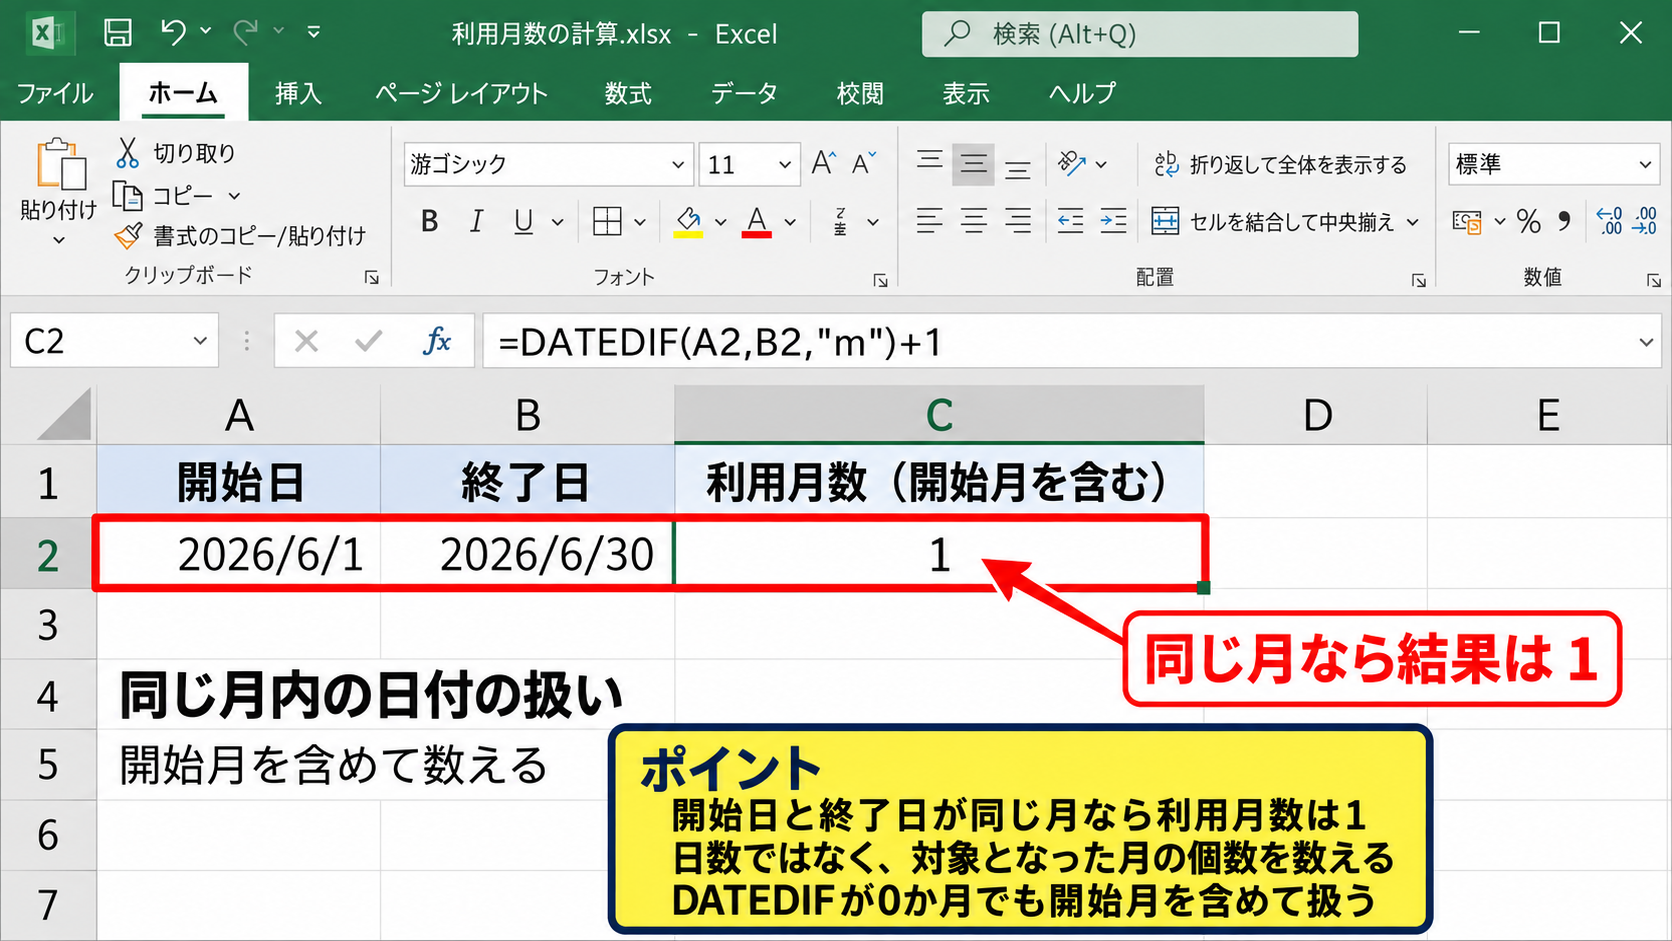Click the Paste clipboard icon
Screen dimensions: 1672x941
coord(59,165)
